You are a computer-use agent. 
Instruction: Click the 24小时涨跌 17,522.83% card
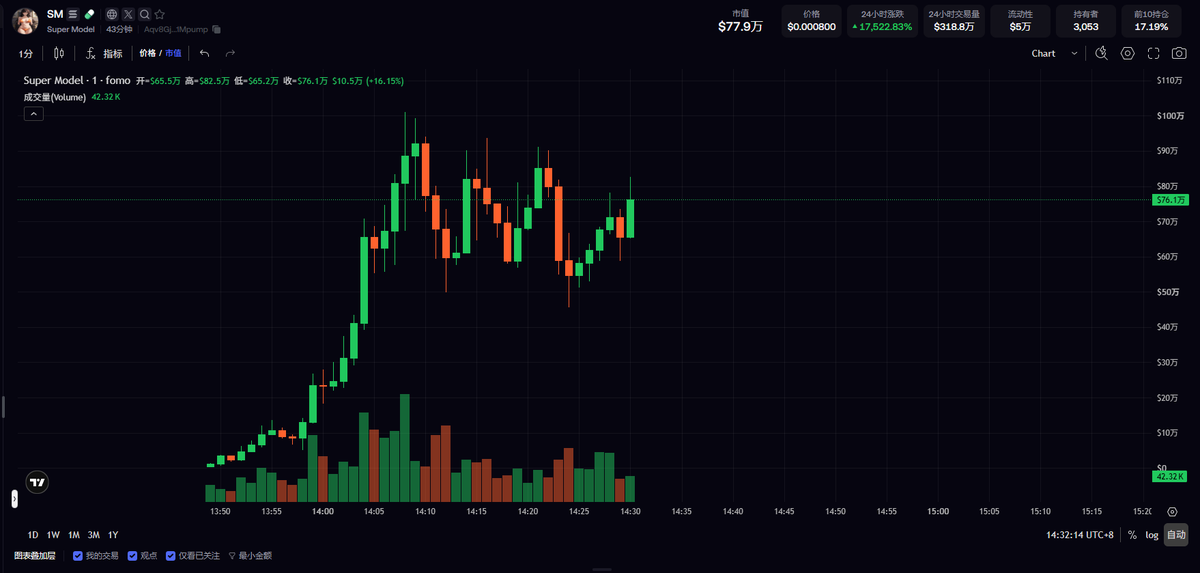coord(882,21)
